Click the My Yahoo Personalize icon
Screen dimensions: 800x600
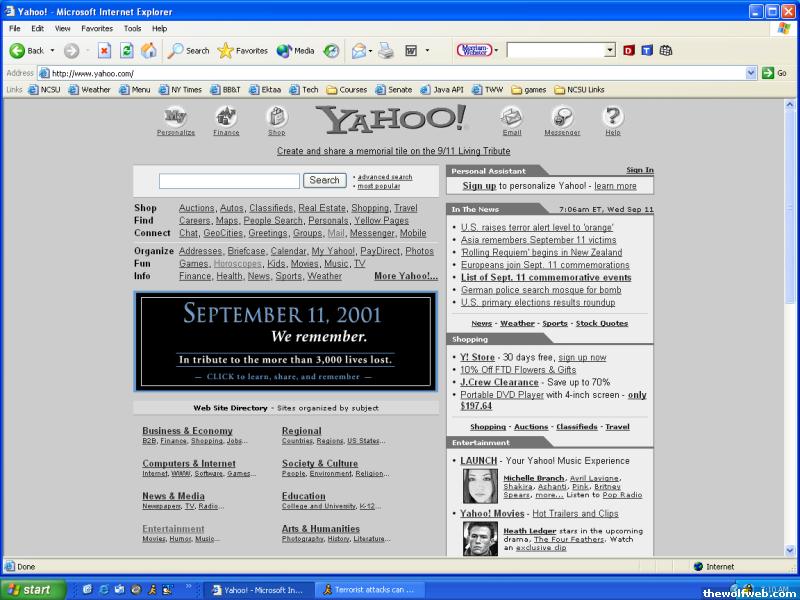click(x=176, y=118)
